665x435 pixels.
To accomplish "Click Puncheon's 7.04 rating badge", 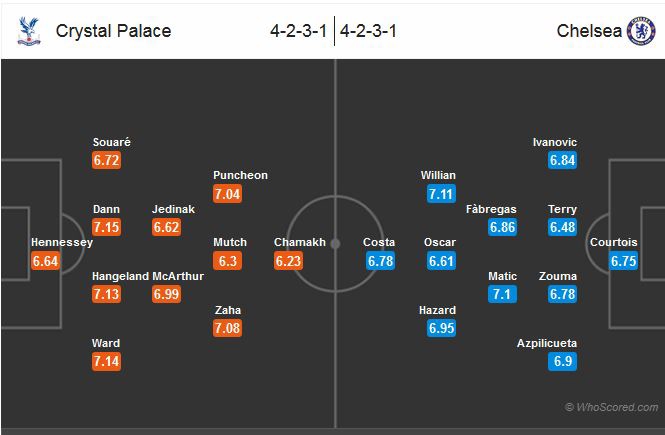I will tap(228, 194).
